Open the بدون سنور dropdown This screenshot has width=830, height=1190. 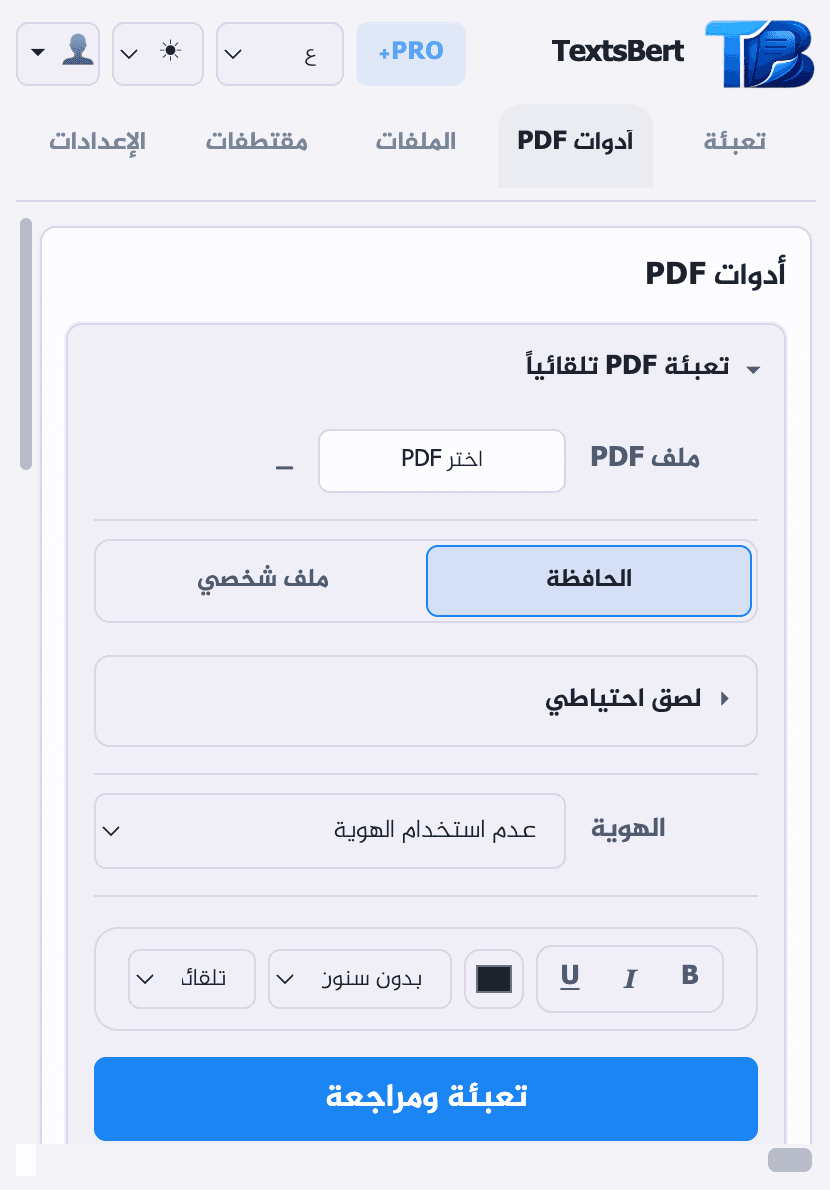pyautogui.click(x=359, y=979)
